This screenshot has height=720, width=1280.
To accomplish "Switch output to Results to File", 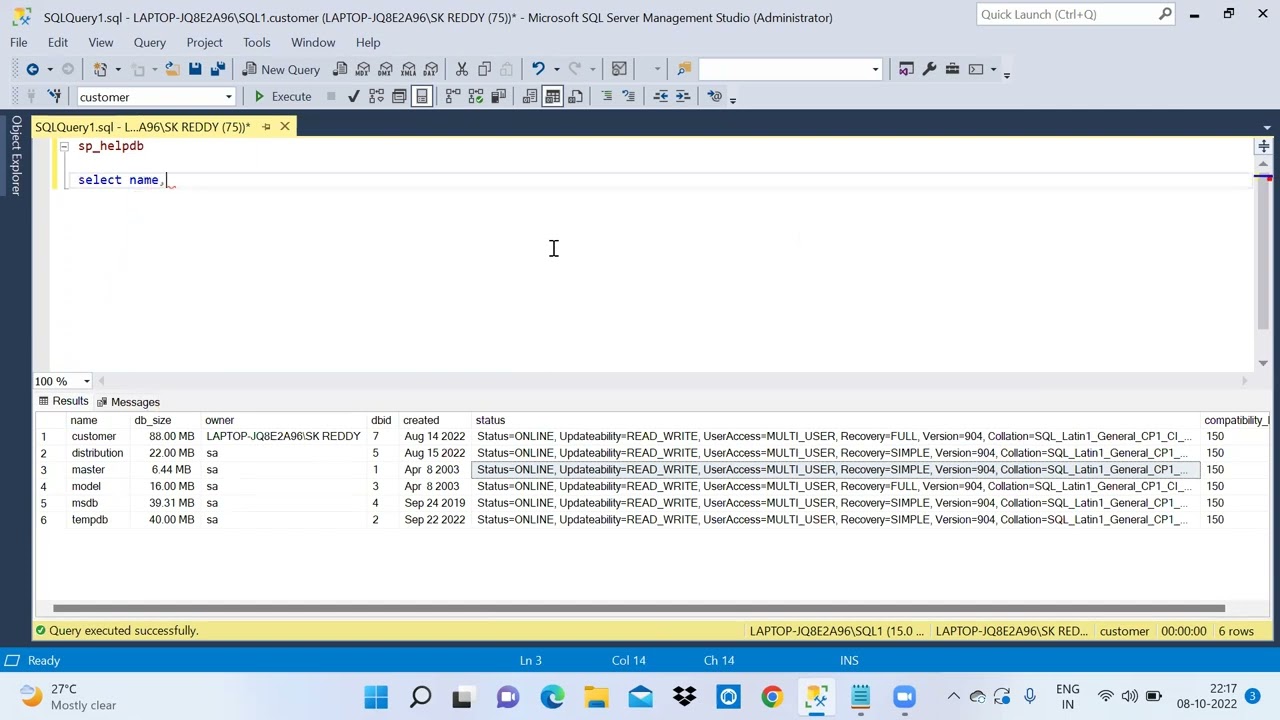I will (x=576, y=96).
